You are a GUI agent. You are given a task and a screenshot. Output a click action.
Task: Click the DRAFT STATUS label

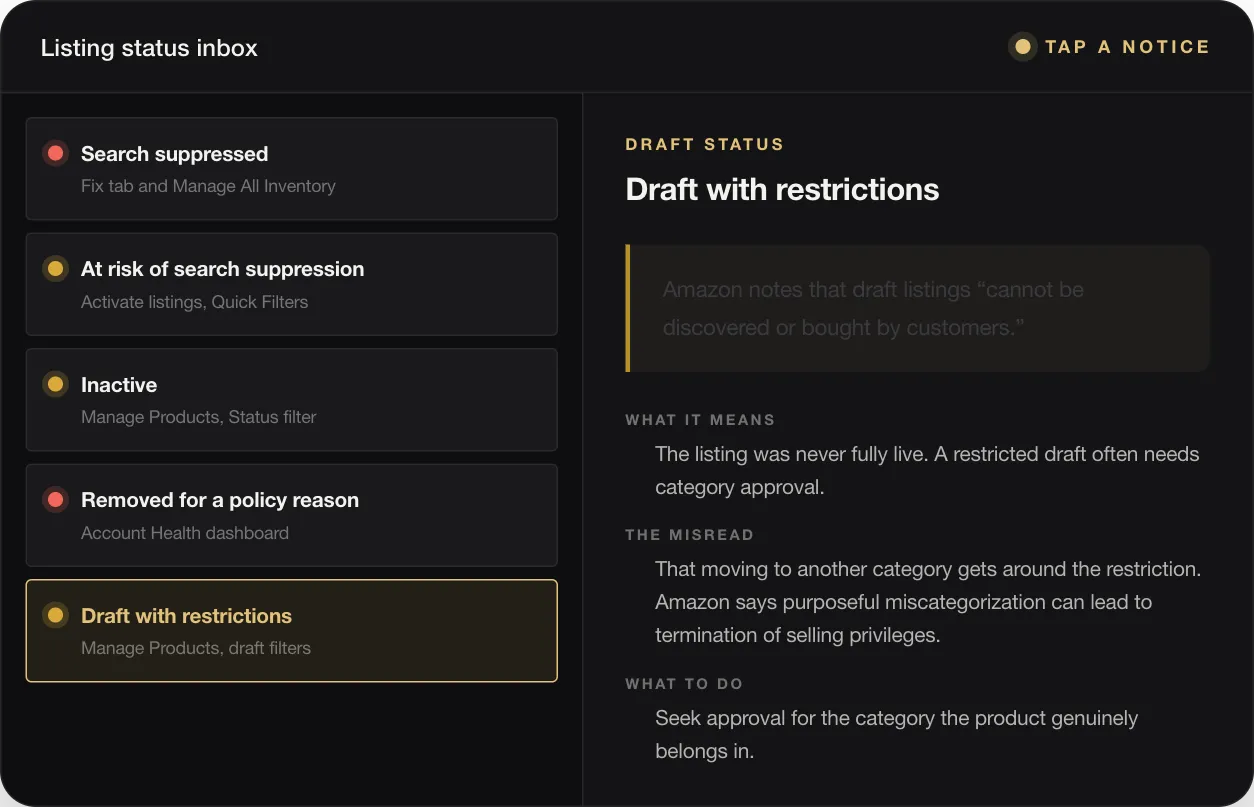[x=705, y=144]
